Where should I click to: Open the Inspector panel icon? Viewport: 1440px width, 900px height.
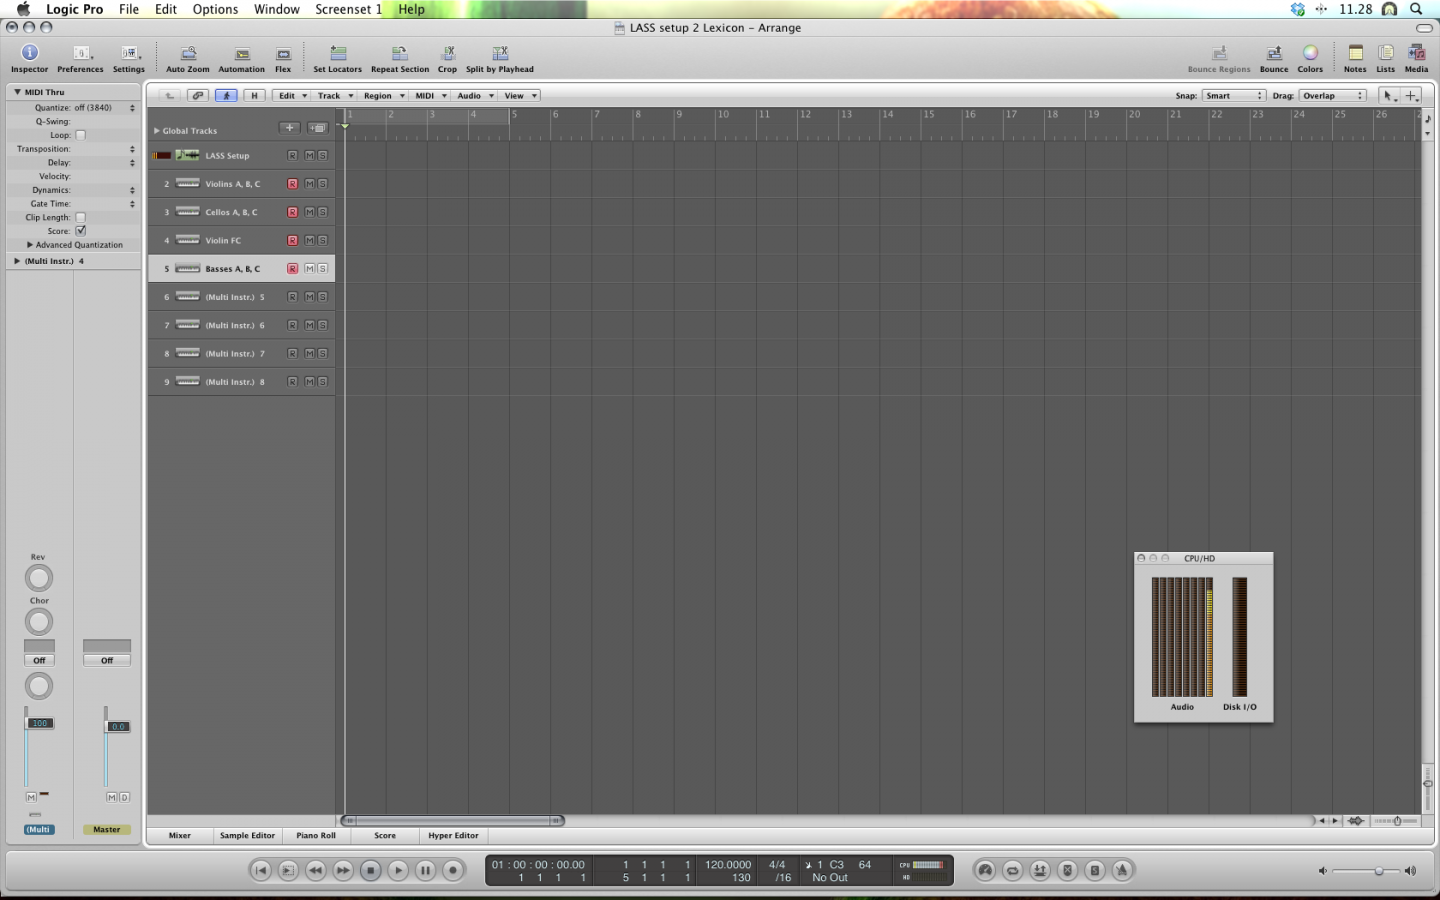(x=29, y=53)
